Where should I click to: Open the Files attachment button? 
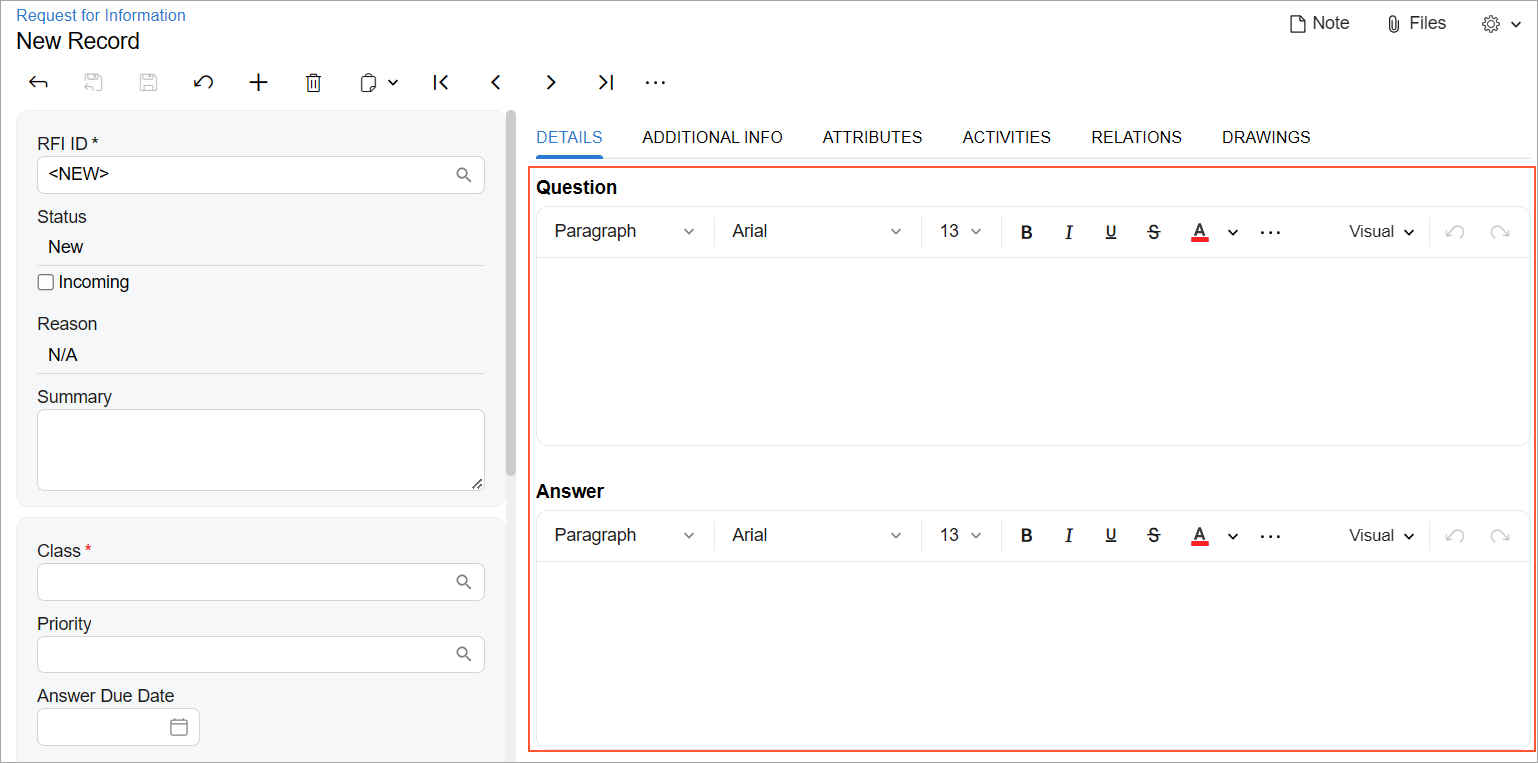tap(1416, 23)
